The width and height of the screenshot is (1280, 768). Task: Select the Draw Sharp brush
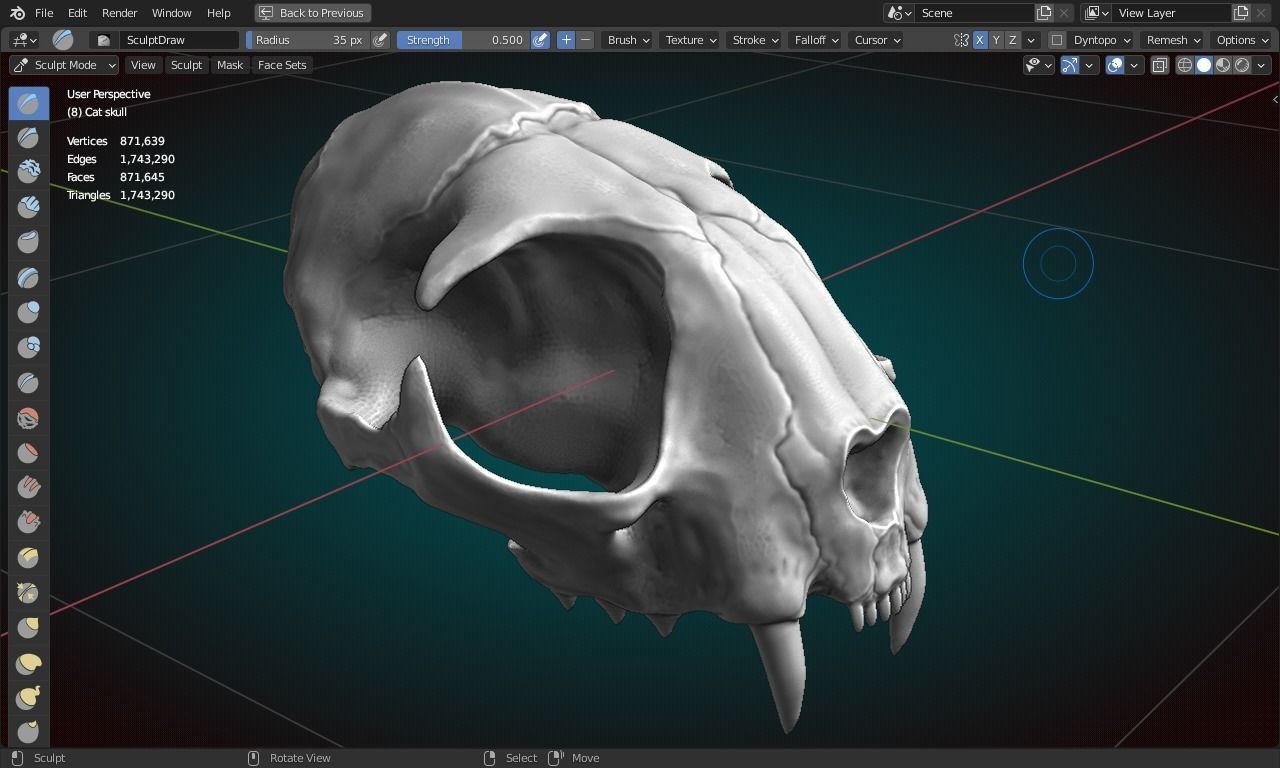tap(28, 137)
